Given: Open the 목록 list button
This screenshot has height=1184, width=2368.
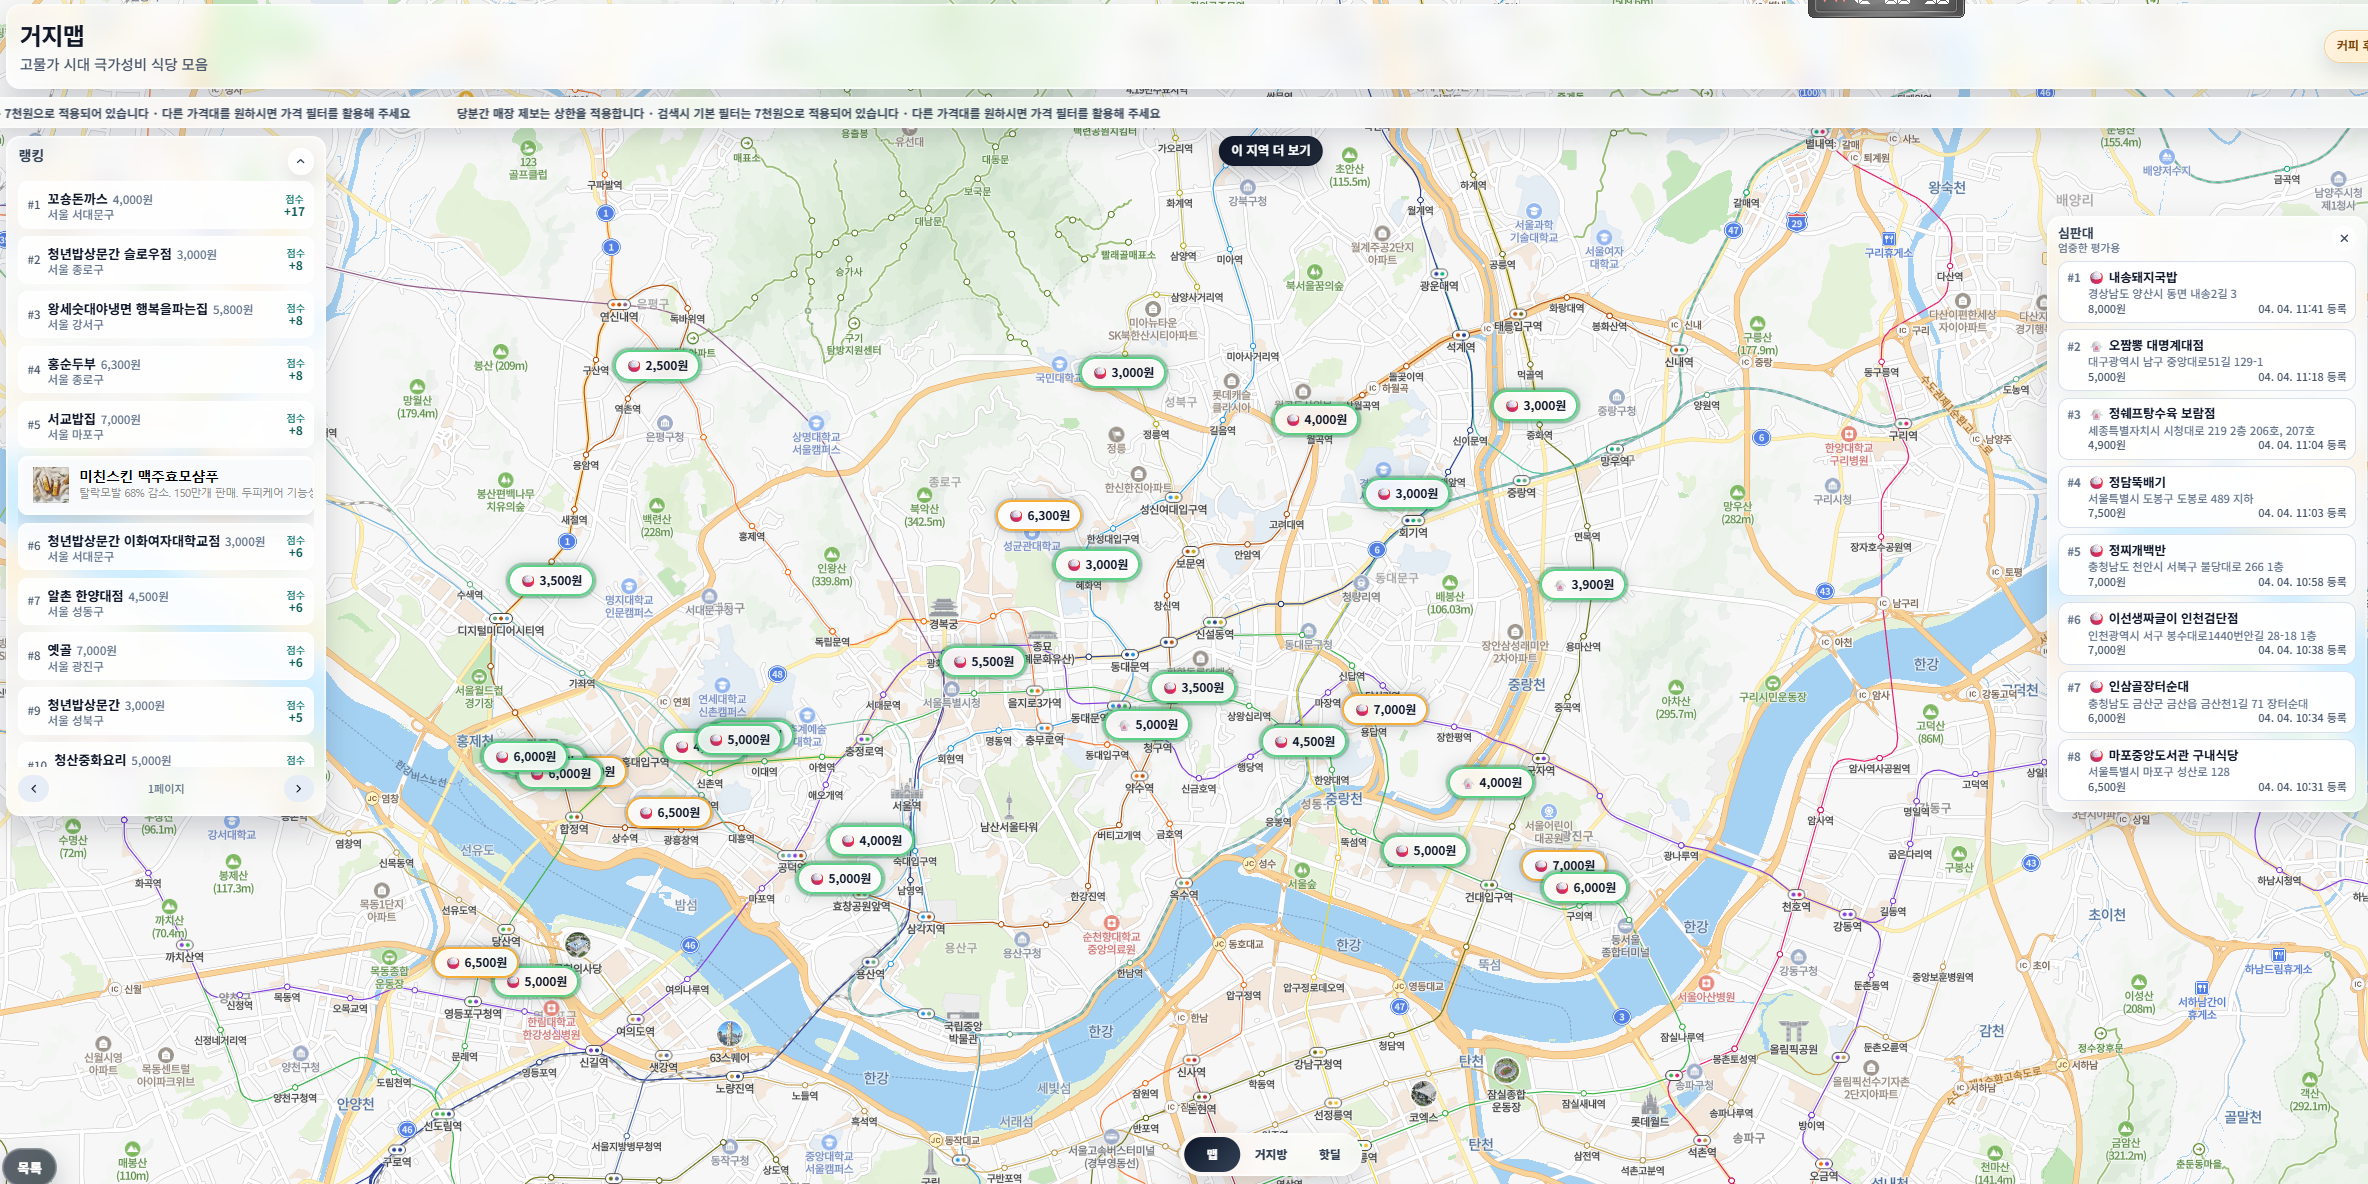Looking at the screenshot, I should pos(30,1167).
